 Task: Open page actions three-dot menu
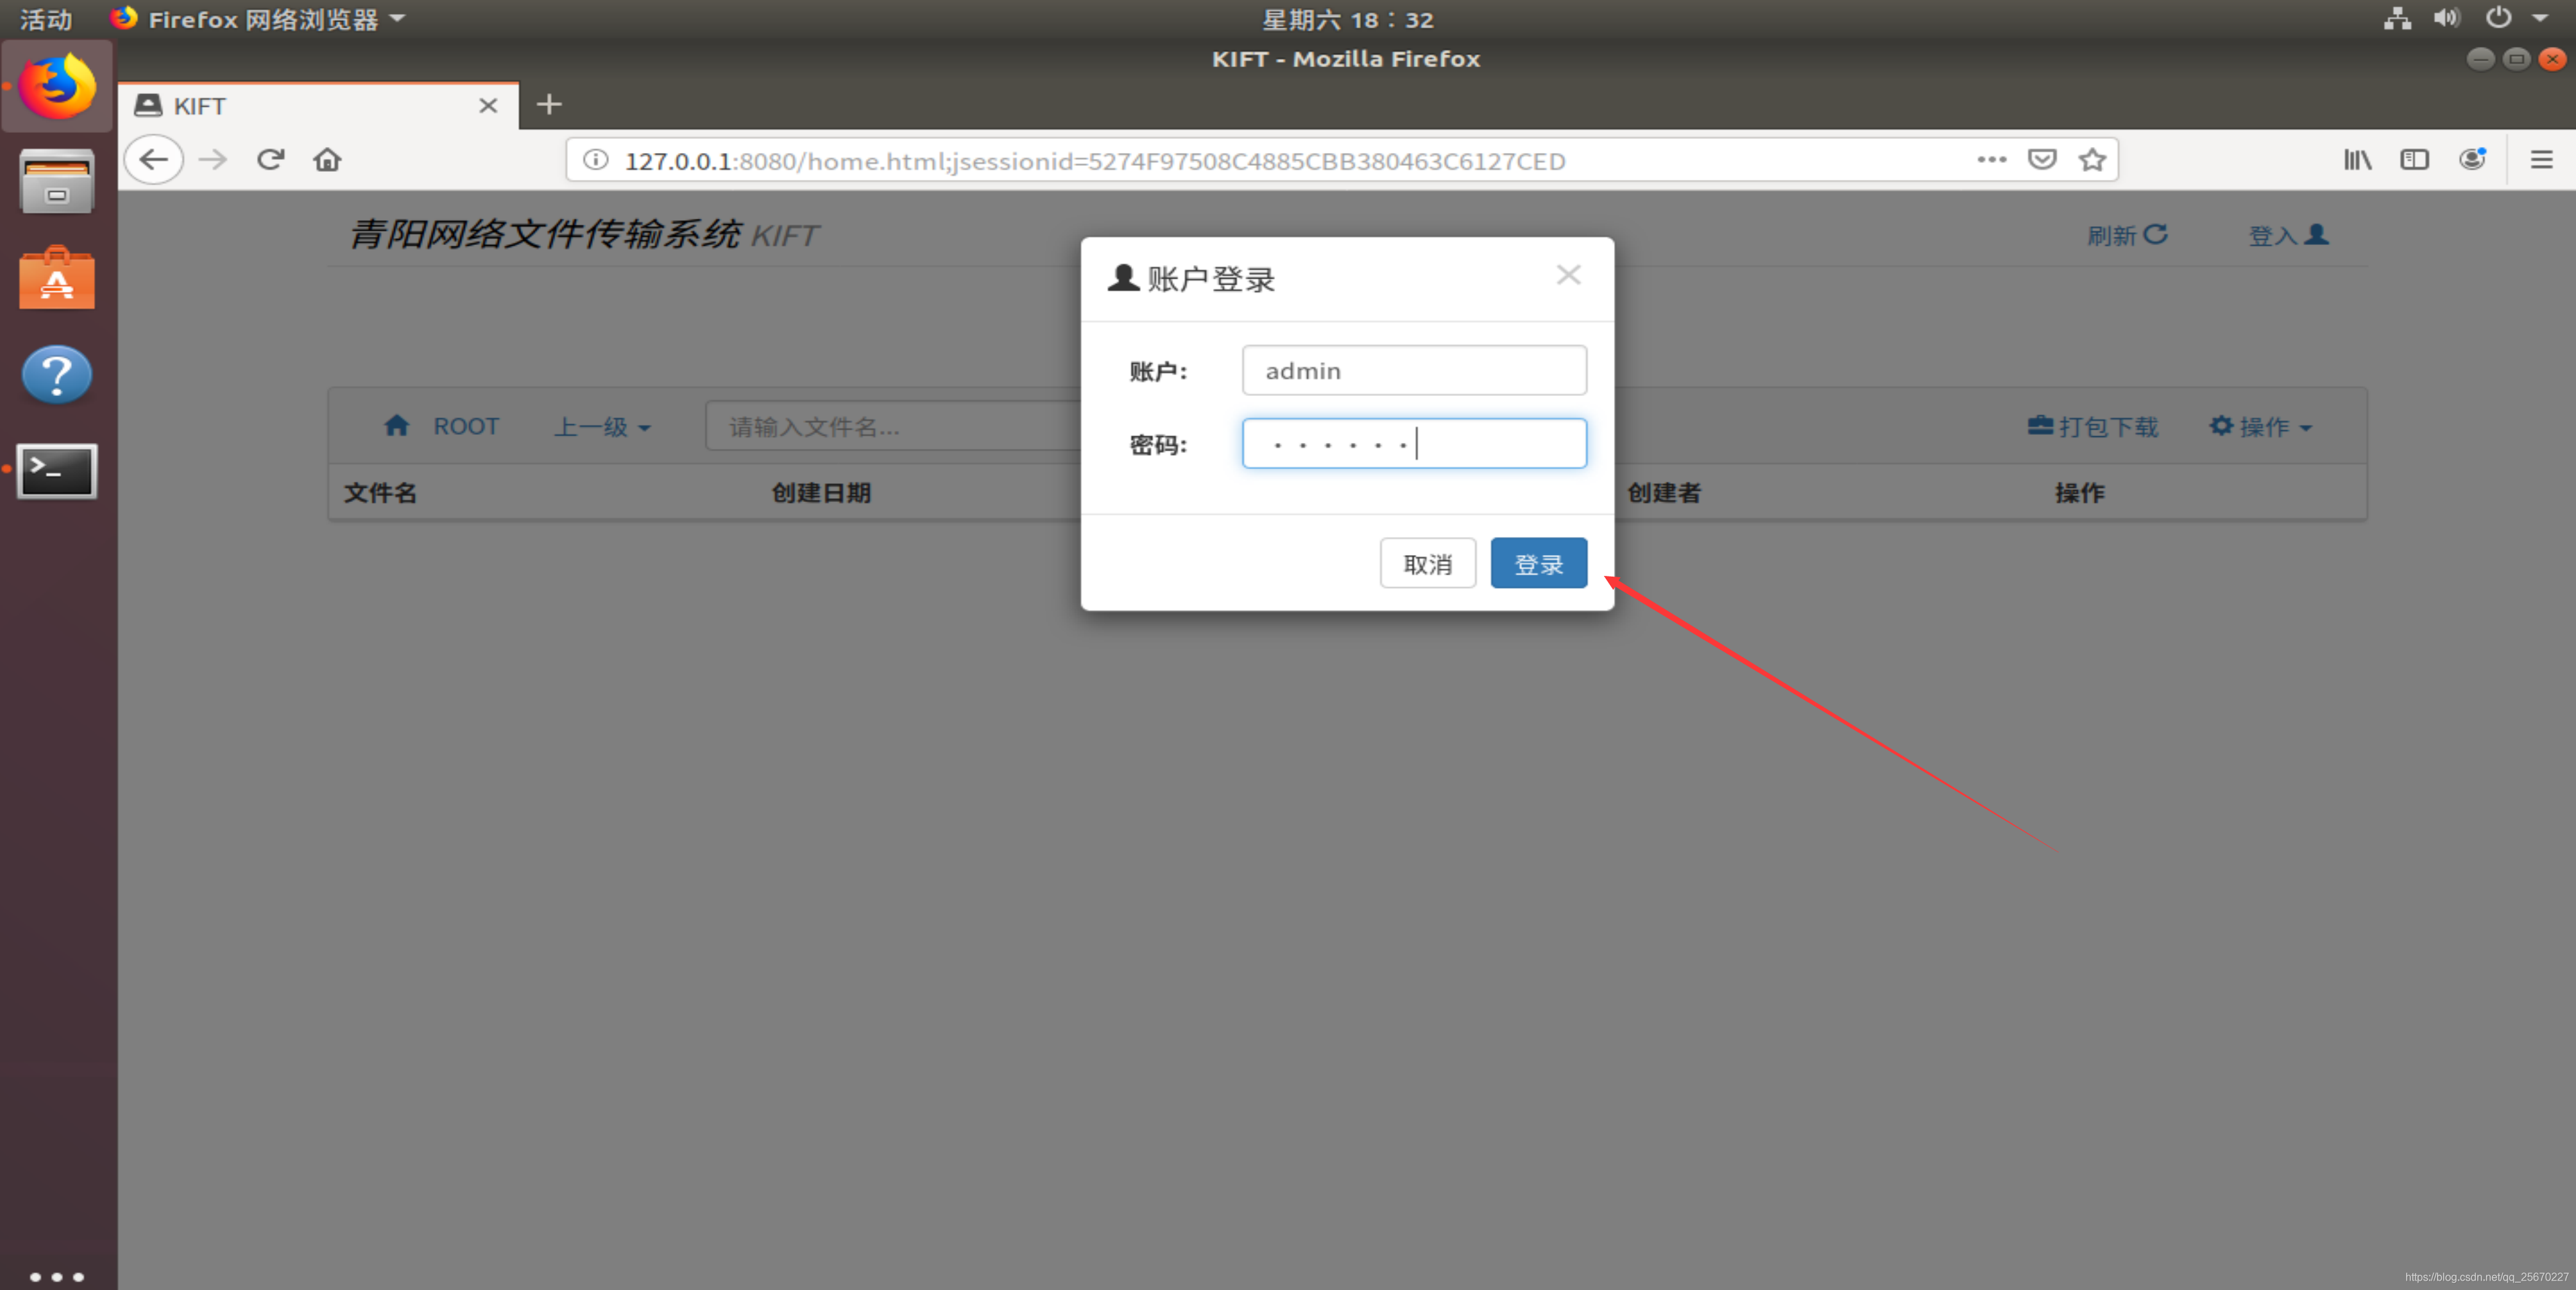click(1991, 160)
